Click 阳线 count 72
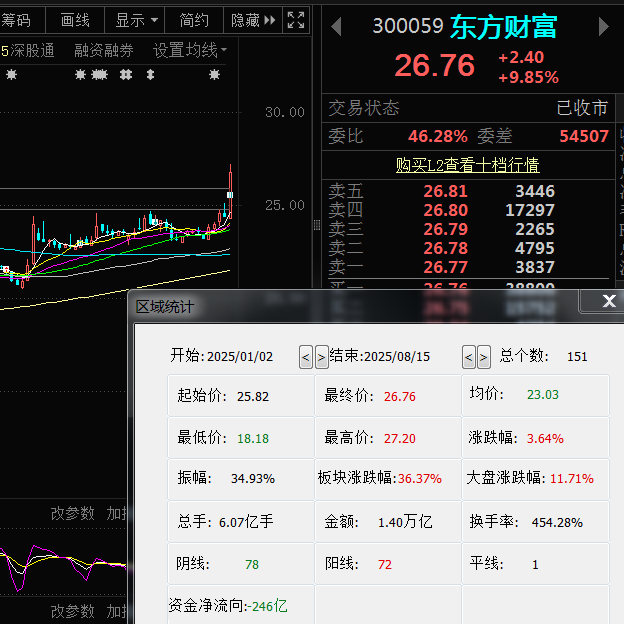This screenshot has height=624, width=624. point(385,564)
